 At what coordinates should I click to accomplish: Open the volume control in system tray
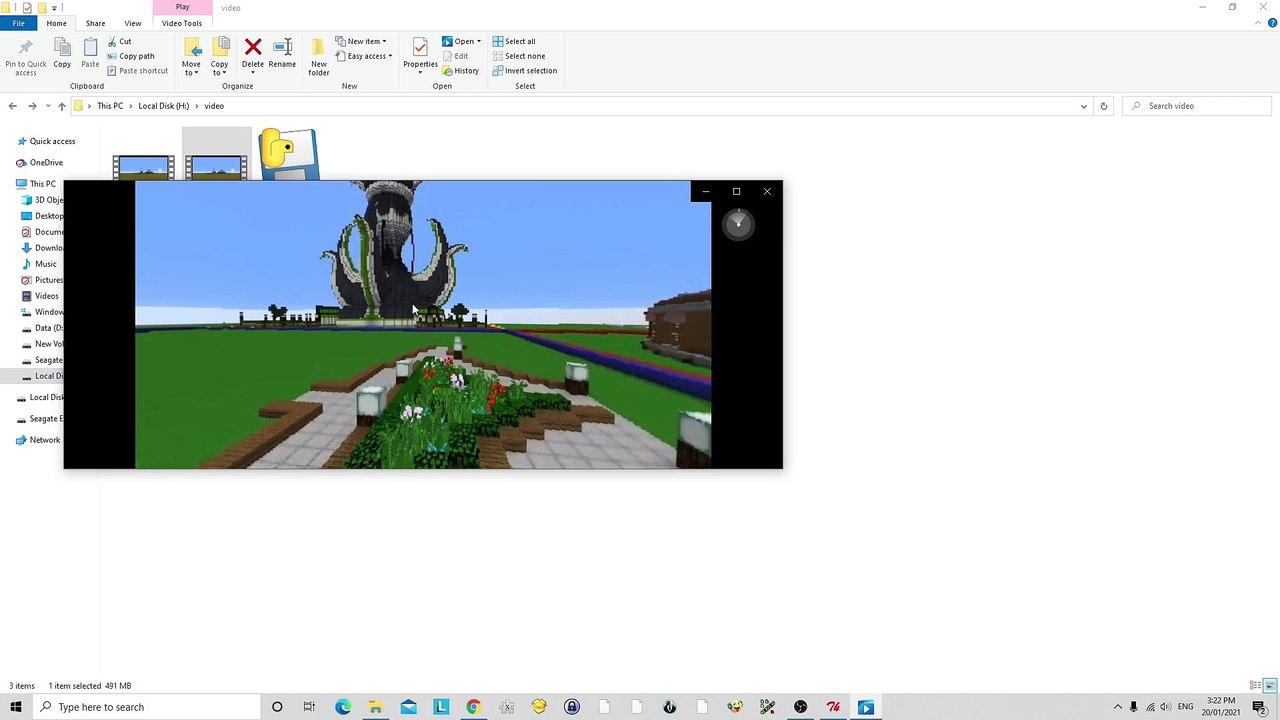coord(1165,707)
